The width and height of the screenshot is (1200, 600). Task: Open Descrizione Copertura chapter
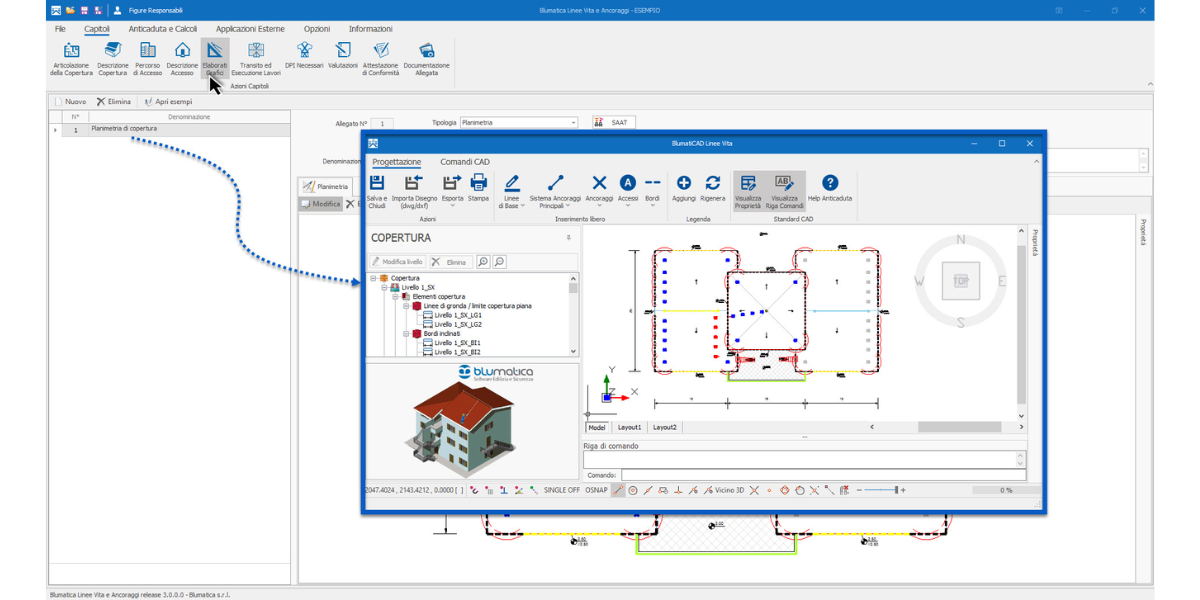pyautogui.click(x=113, y=59)
